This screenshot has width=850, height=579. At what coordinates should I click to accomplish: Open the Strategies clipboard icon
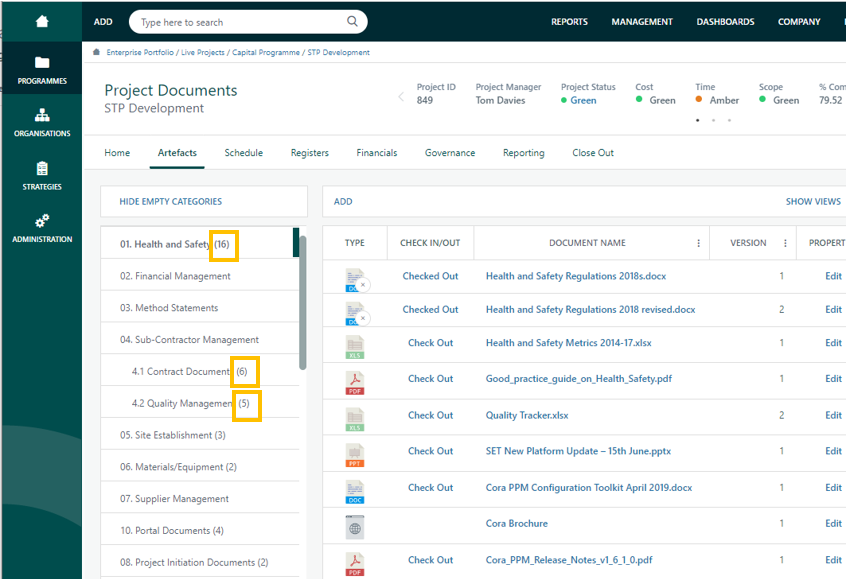pos(42,168)
